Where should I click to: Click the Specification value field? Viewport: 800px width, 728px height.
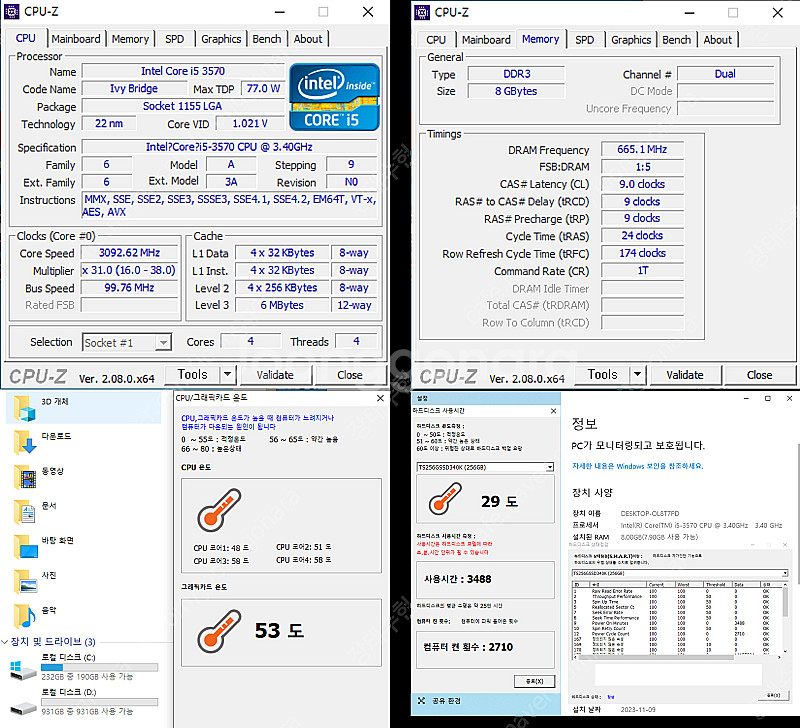[x=229, y=147]
